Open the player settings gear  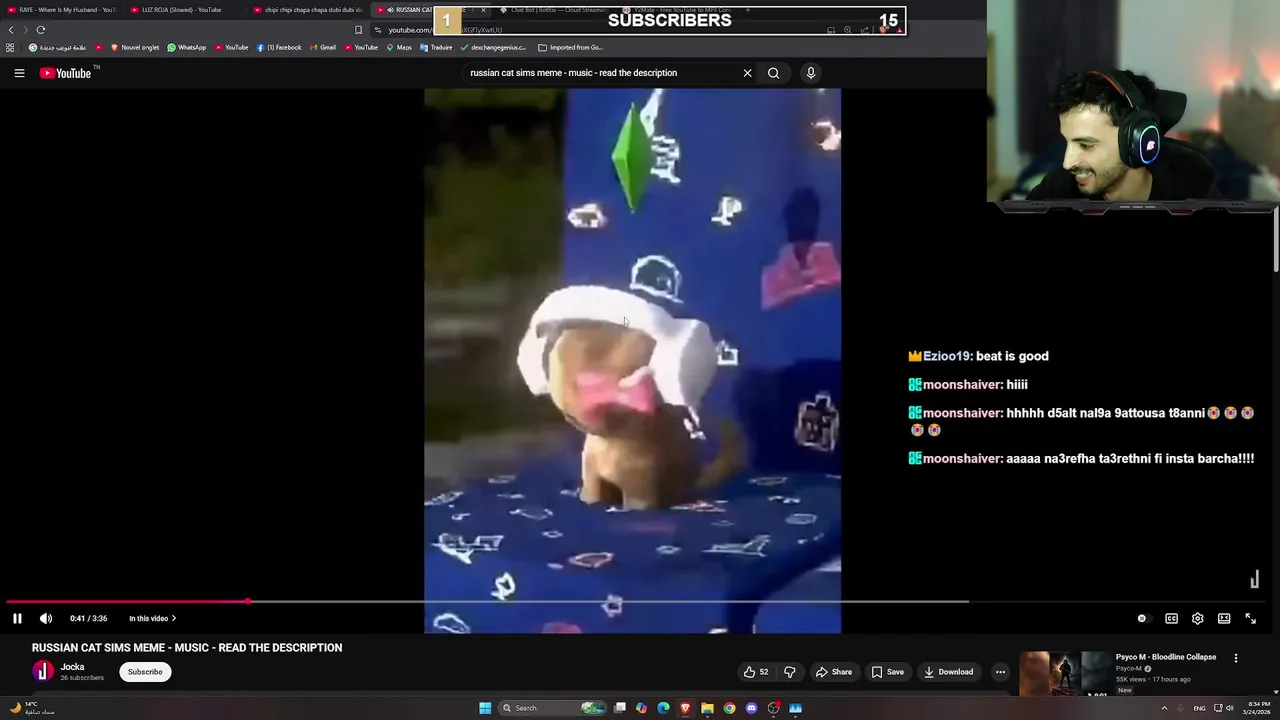(1197, 619)
